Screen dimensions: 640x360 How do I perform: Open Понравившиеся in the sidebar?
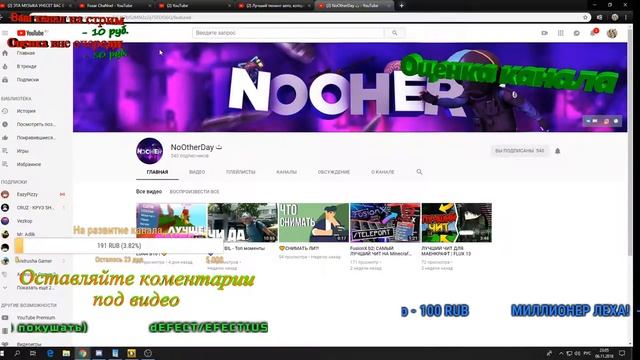click(x=36, y=138)
